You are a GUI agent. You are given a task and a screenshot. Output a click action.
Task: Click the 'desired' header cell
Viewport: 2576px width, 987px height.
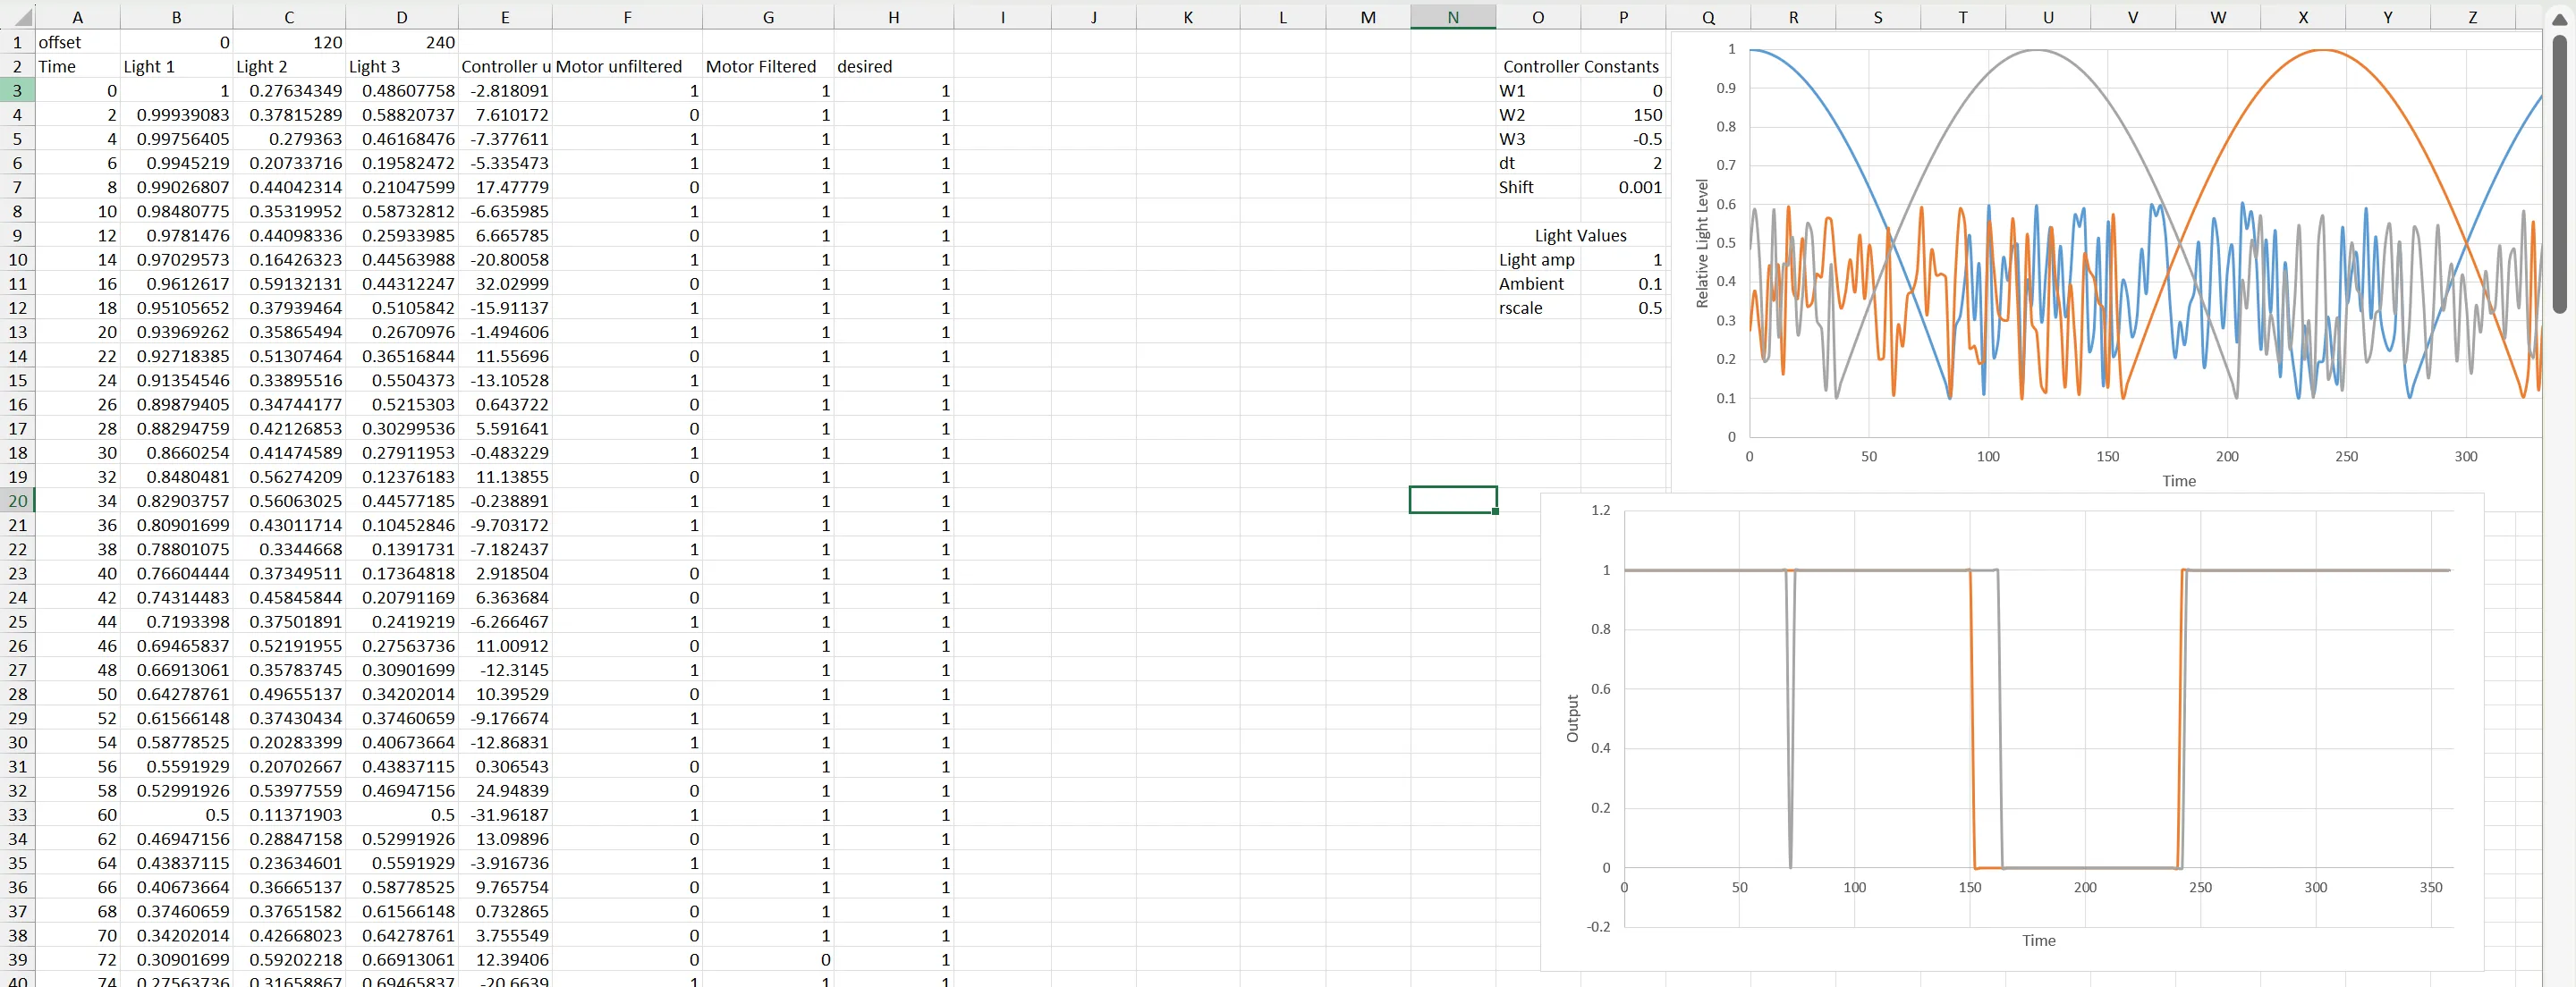coord(894,66)
